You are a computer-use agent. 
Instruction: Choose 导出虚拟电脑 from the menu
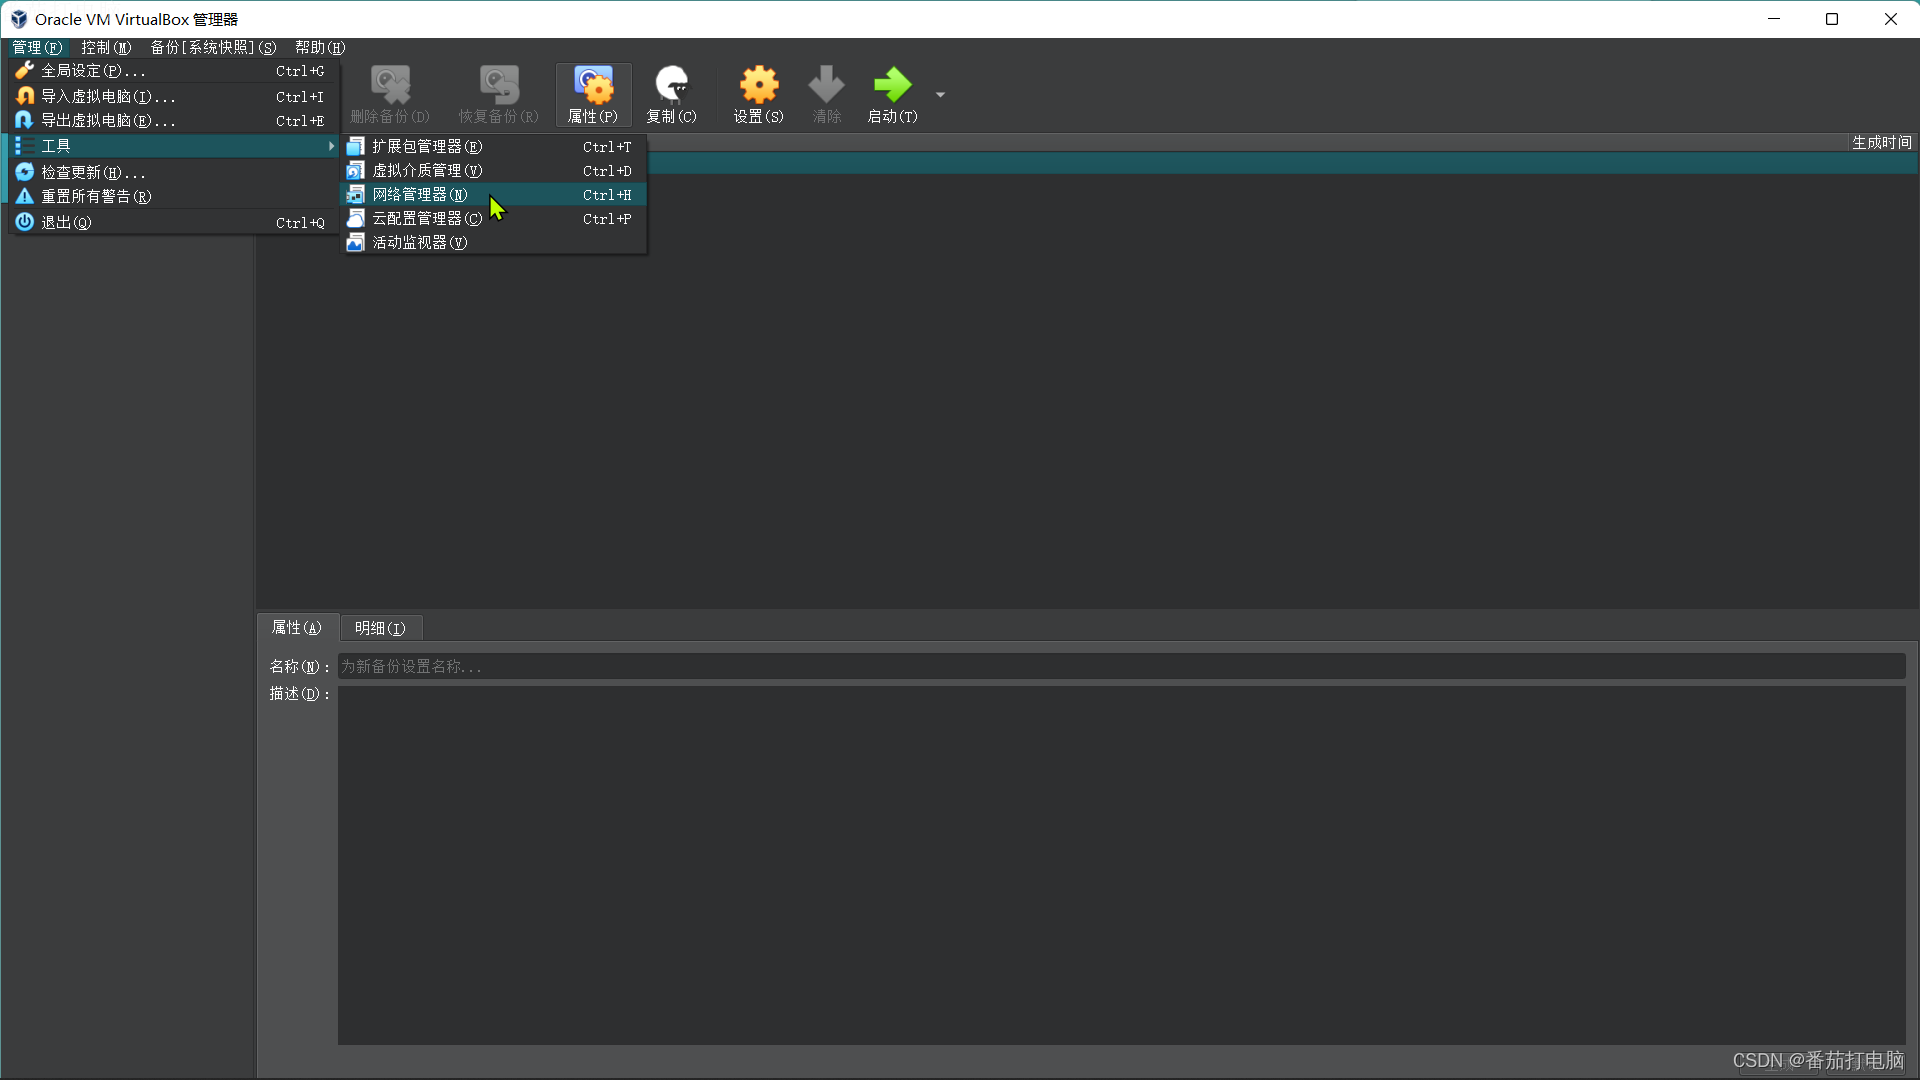point(174,120)
